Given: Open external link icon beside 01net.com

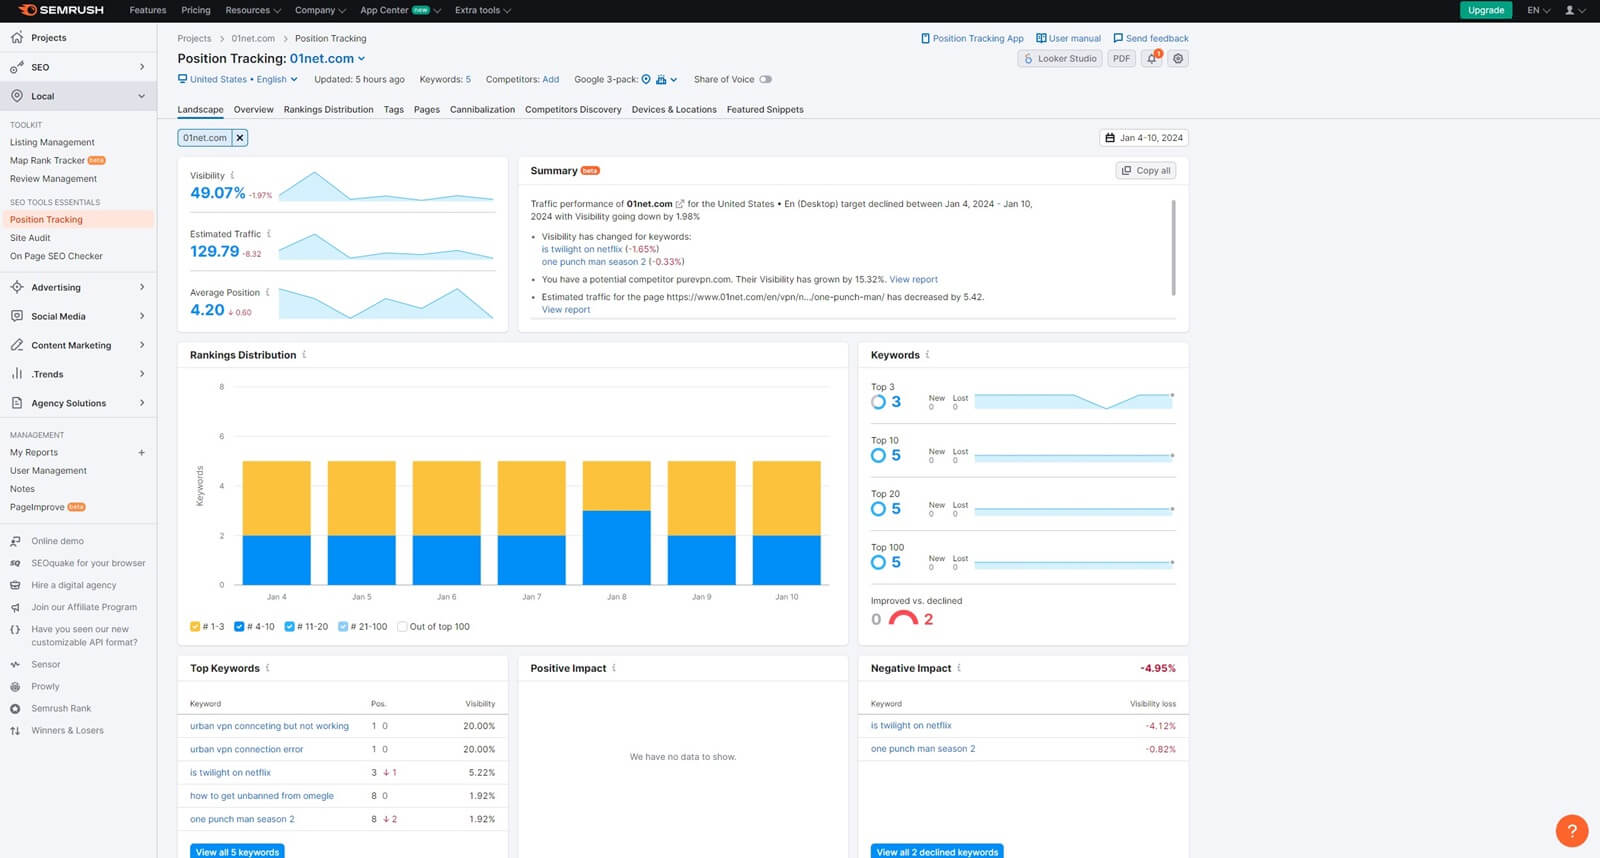Looking at the screenshot, I should [x=680, y=204].
